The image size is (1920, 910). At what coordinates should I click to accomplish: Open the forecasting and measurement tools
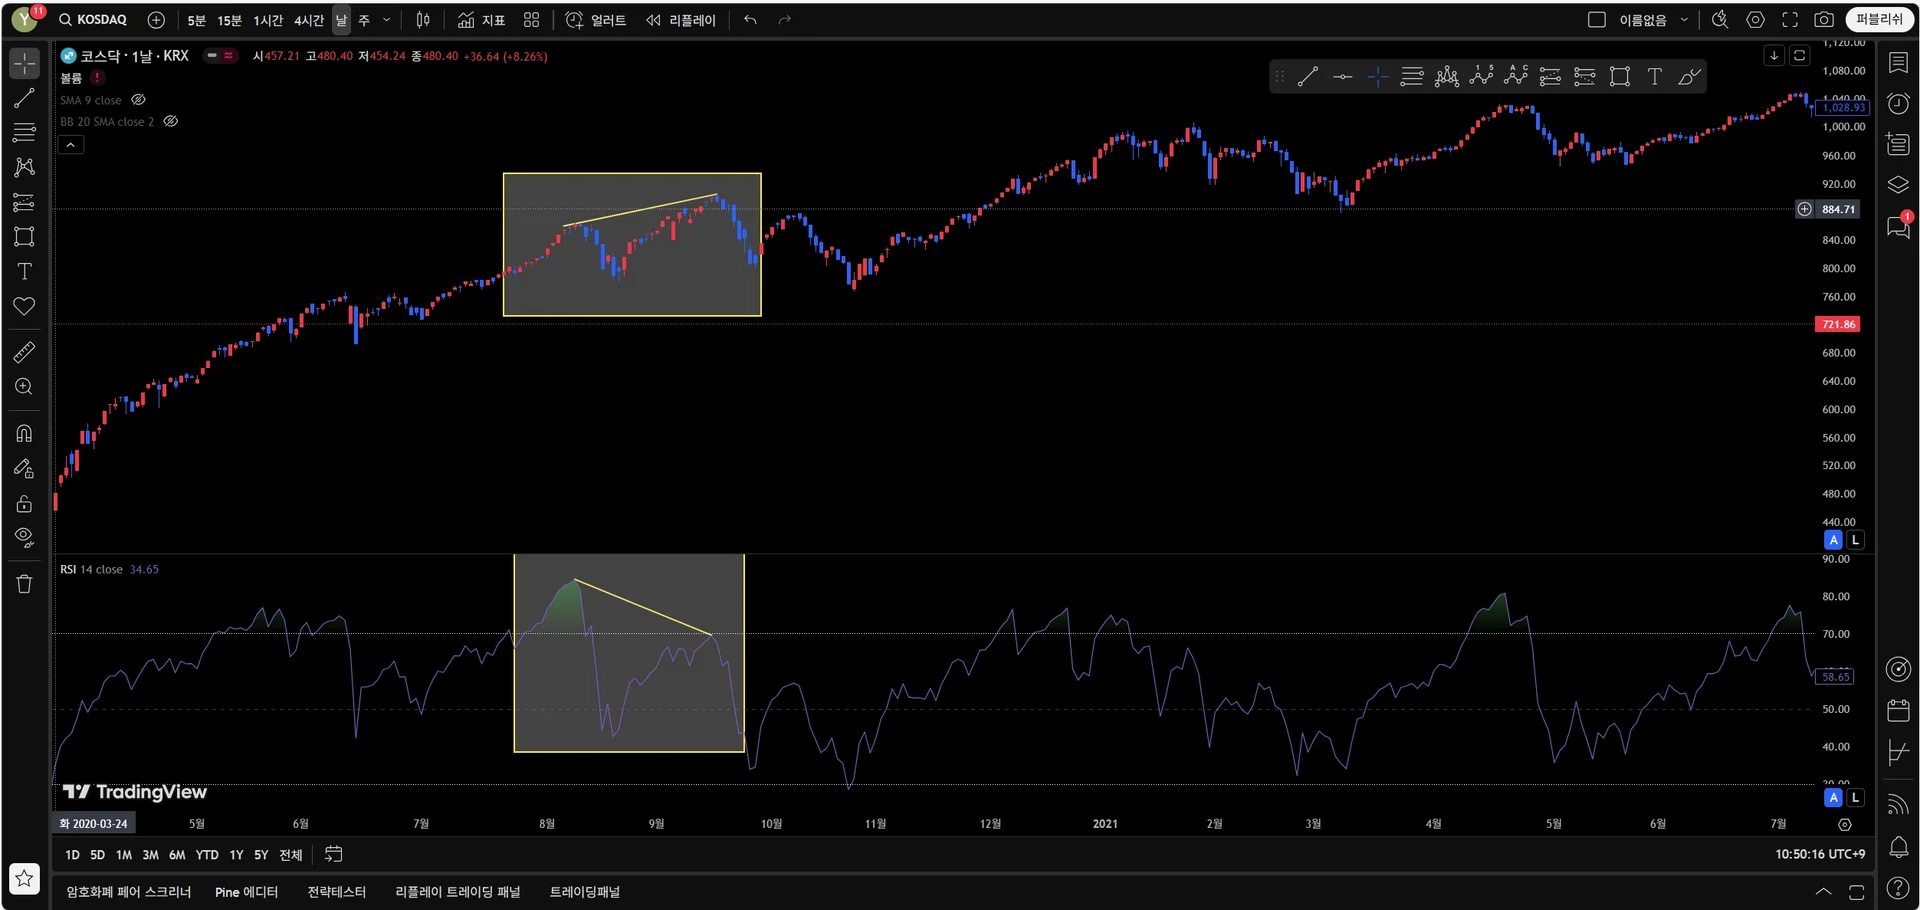tap(24, 202)
